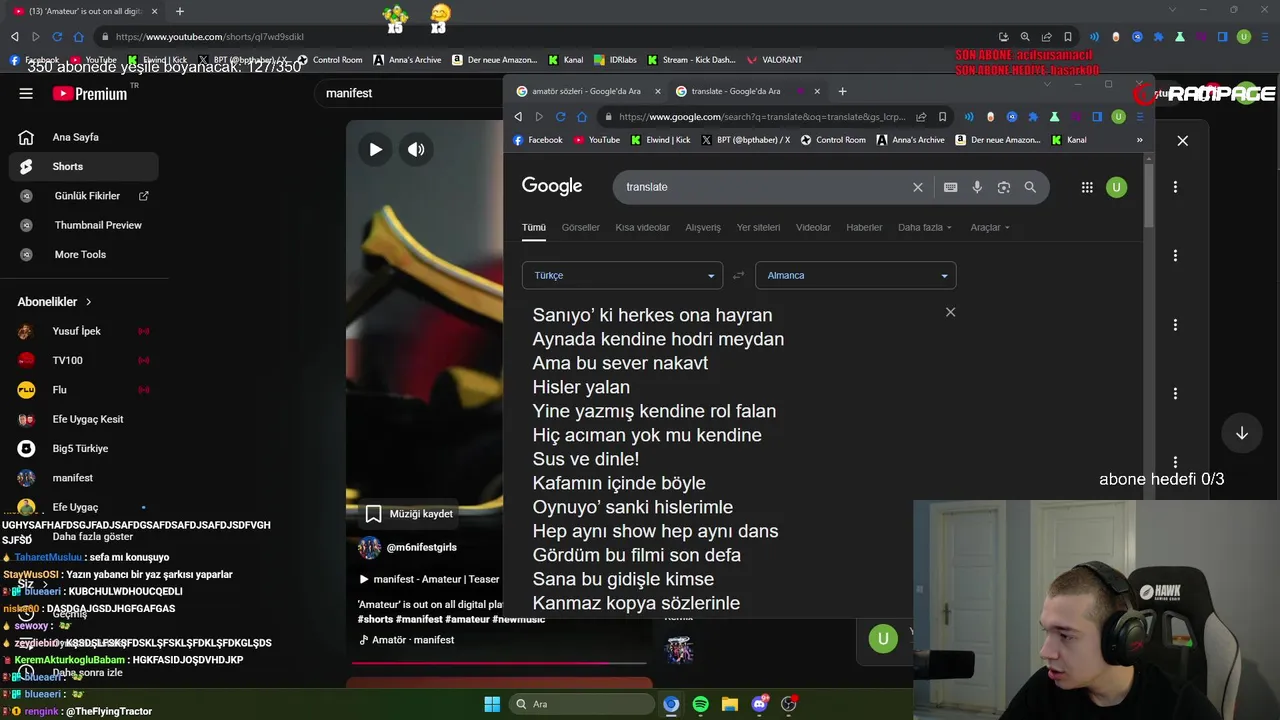The image size is (1280, 720).
Task: Click the Google search address bar
Action: coord(762,116)
